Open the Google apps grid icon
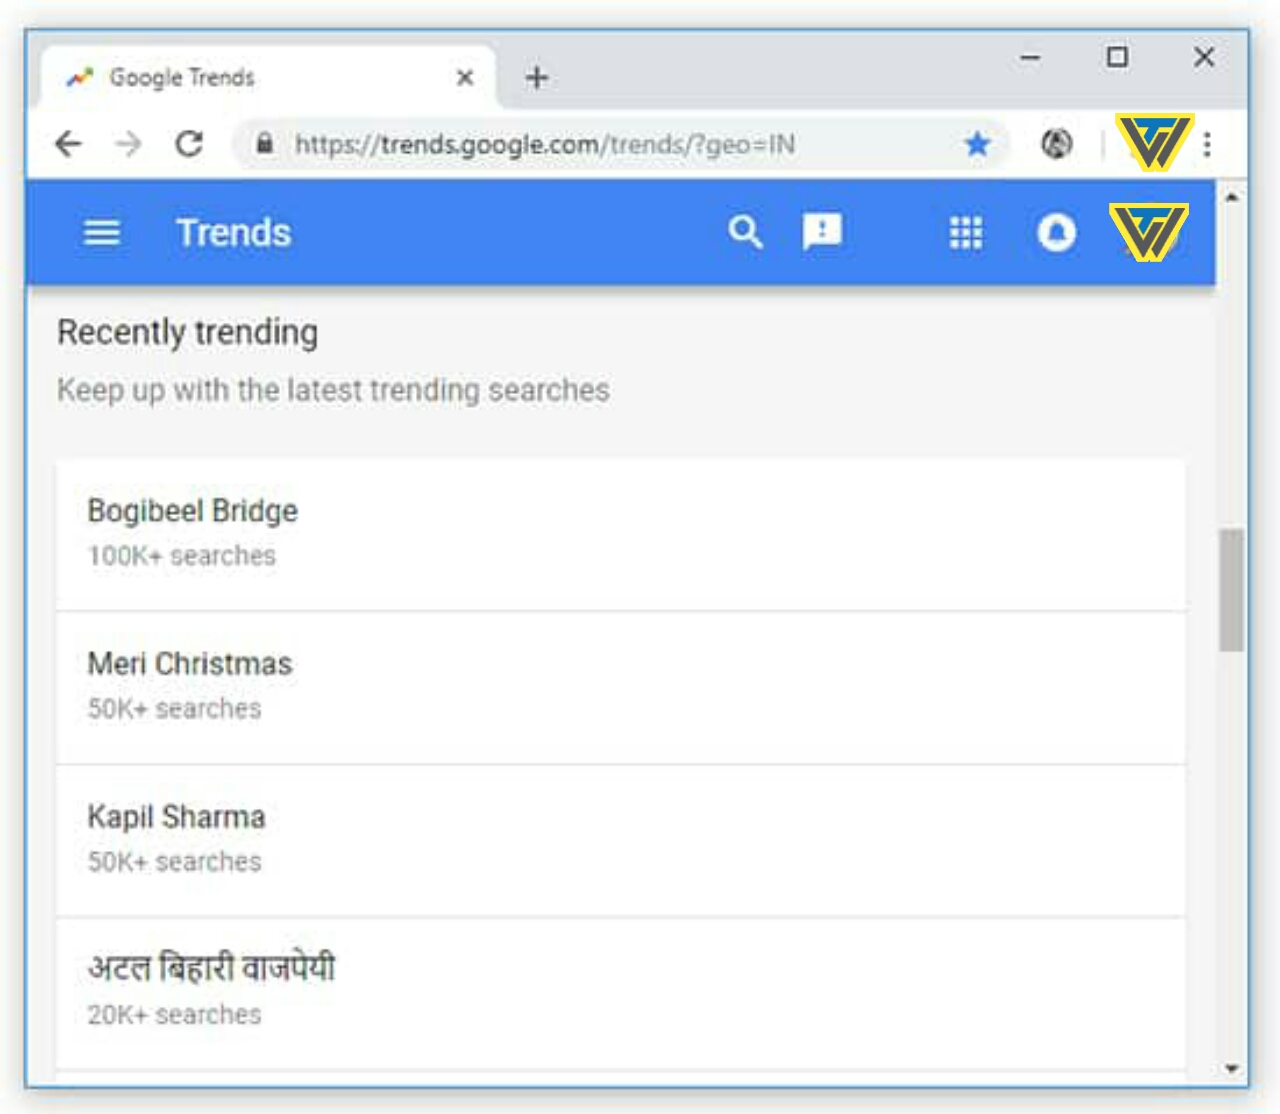The width and height of the screenshot is (1280, 1114). (x=965, y=232)
